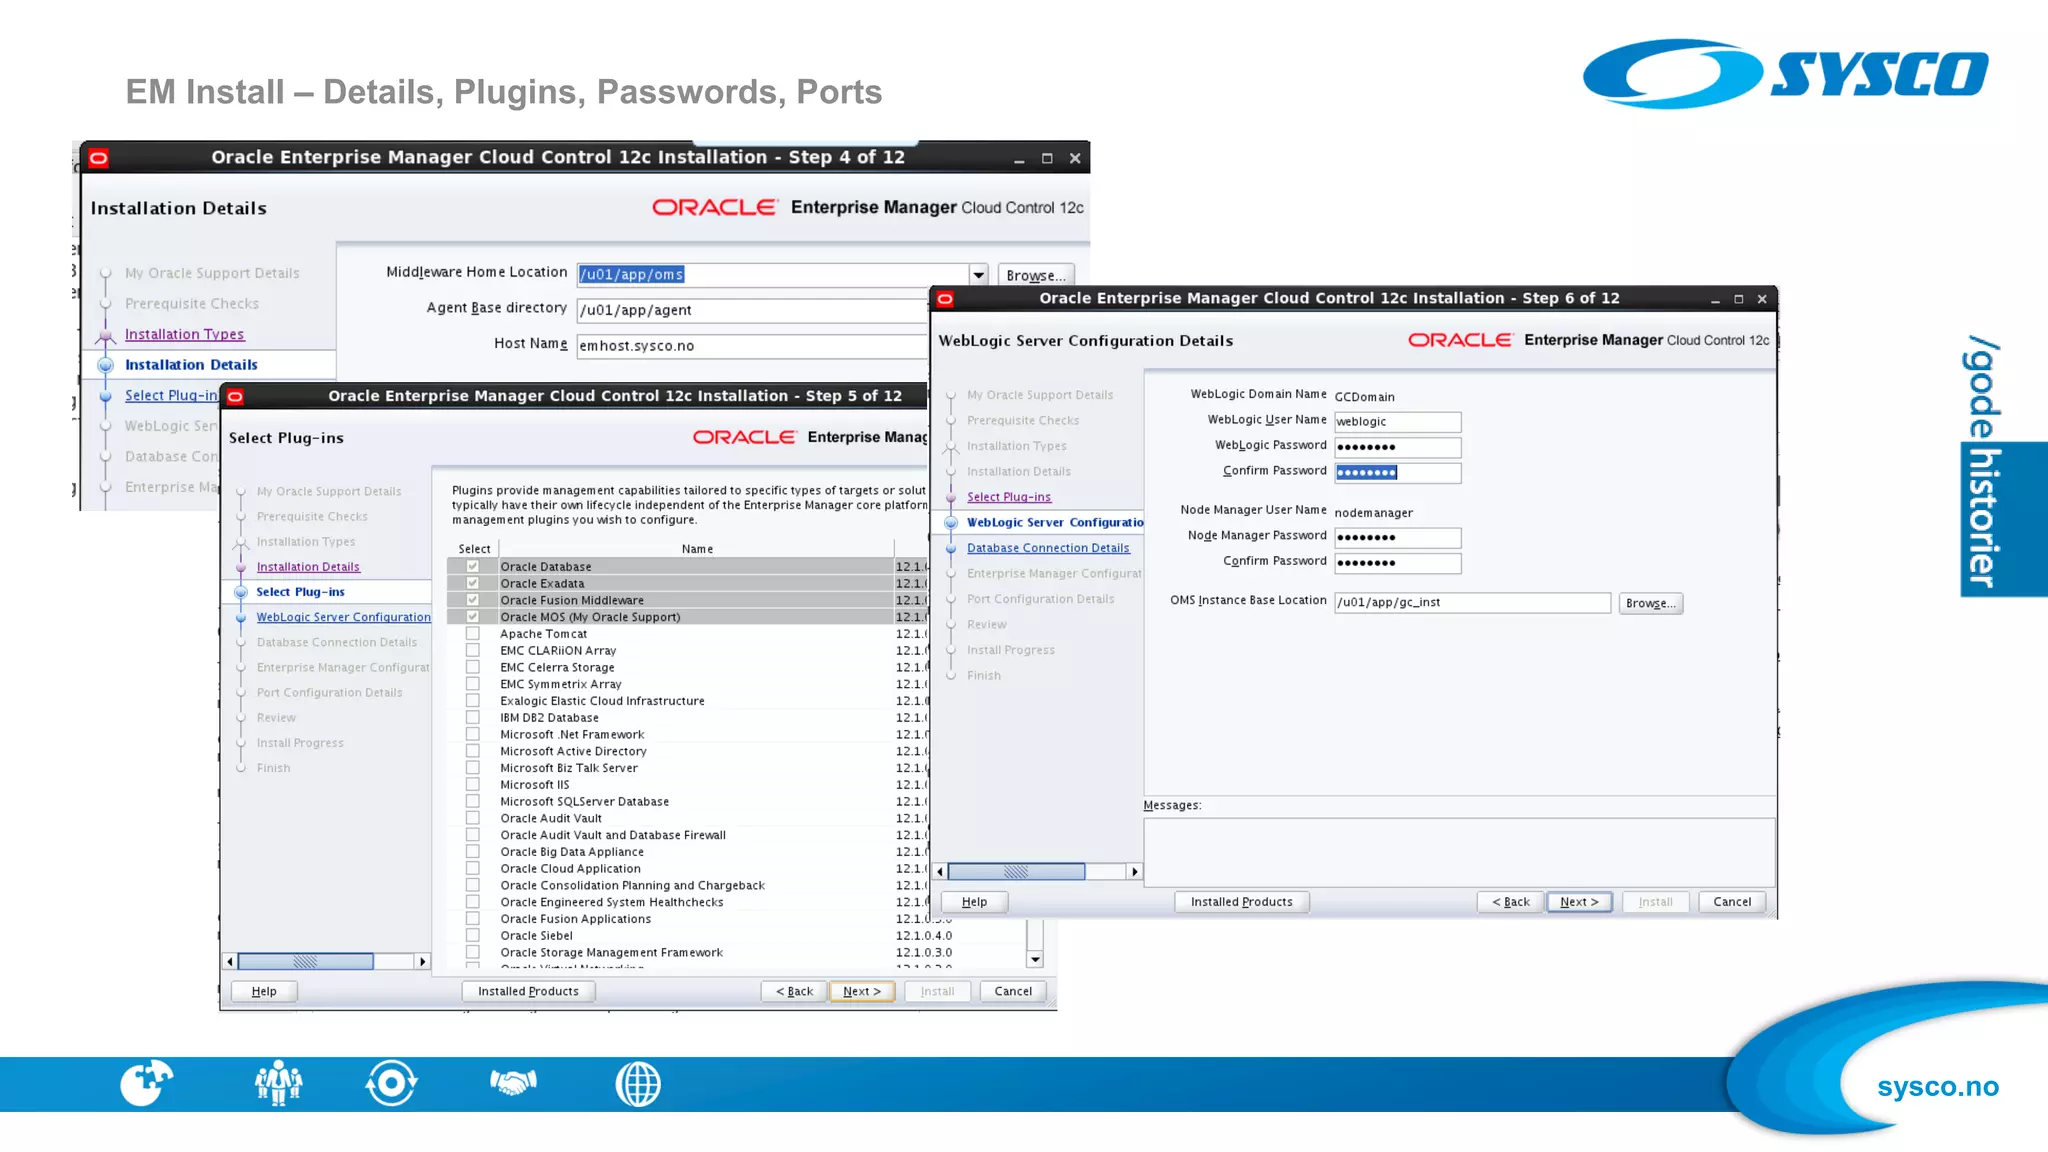Click Cancel in Step 5 window
Viewport: 2048px width, 1152px height.
pos(1013,992)
